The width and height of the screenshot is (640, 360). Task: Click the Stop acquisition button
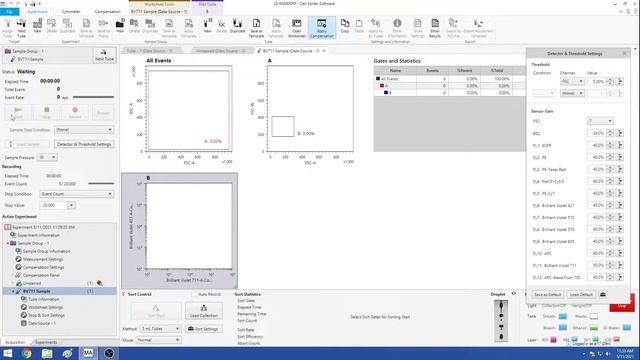[47, 113]
